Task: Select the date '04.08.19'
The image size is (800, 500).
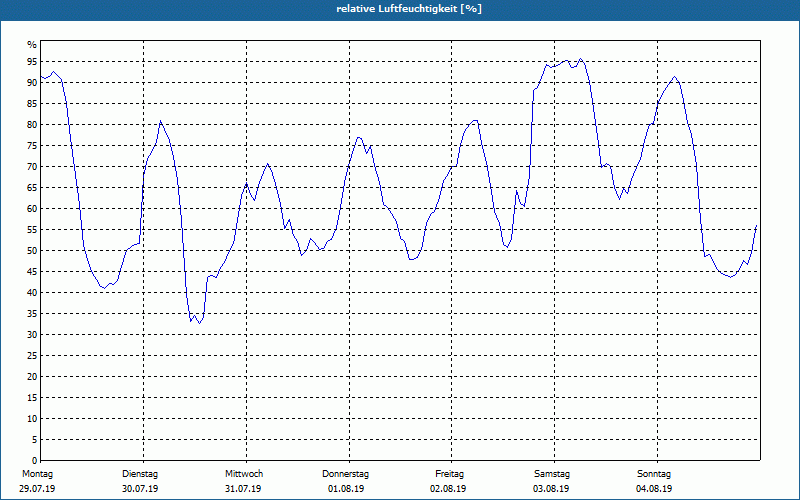Action: pyautogui.click(x=654, y=489)
